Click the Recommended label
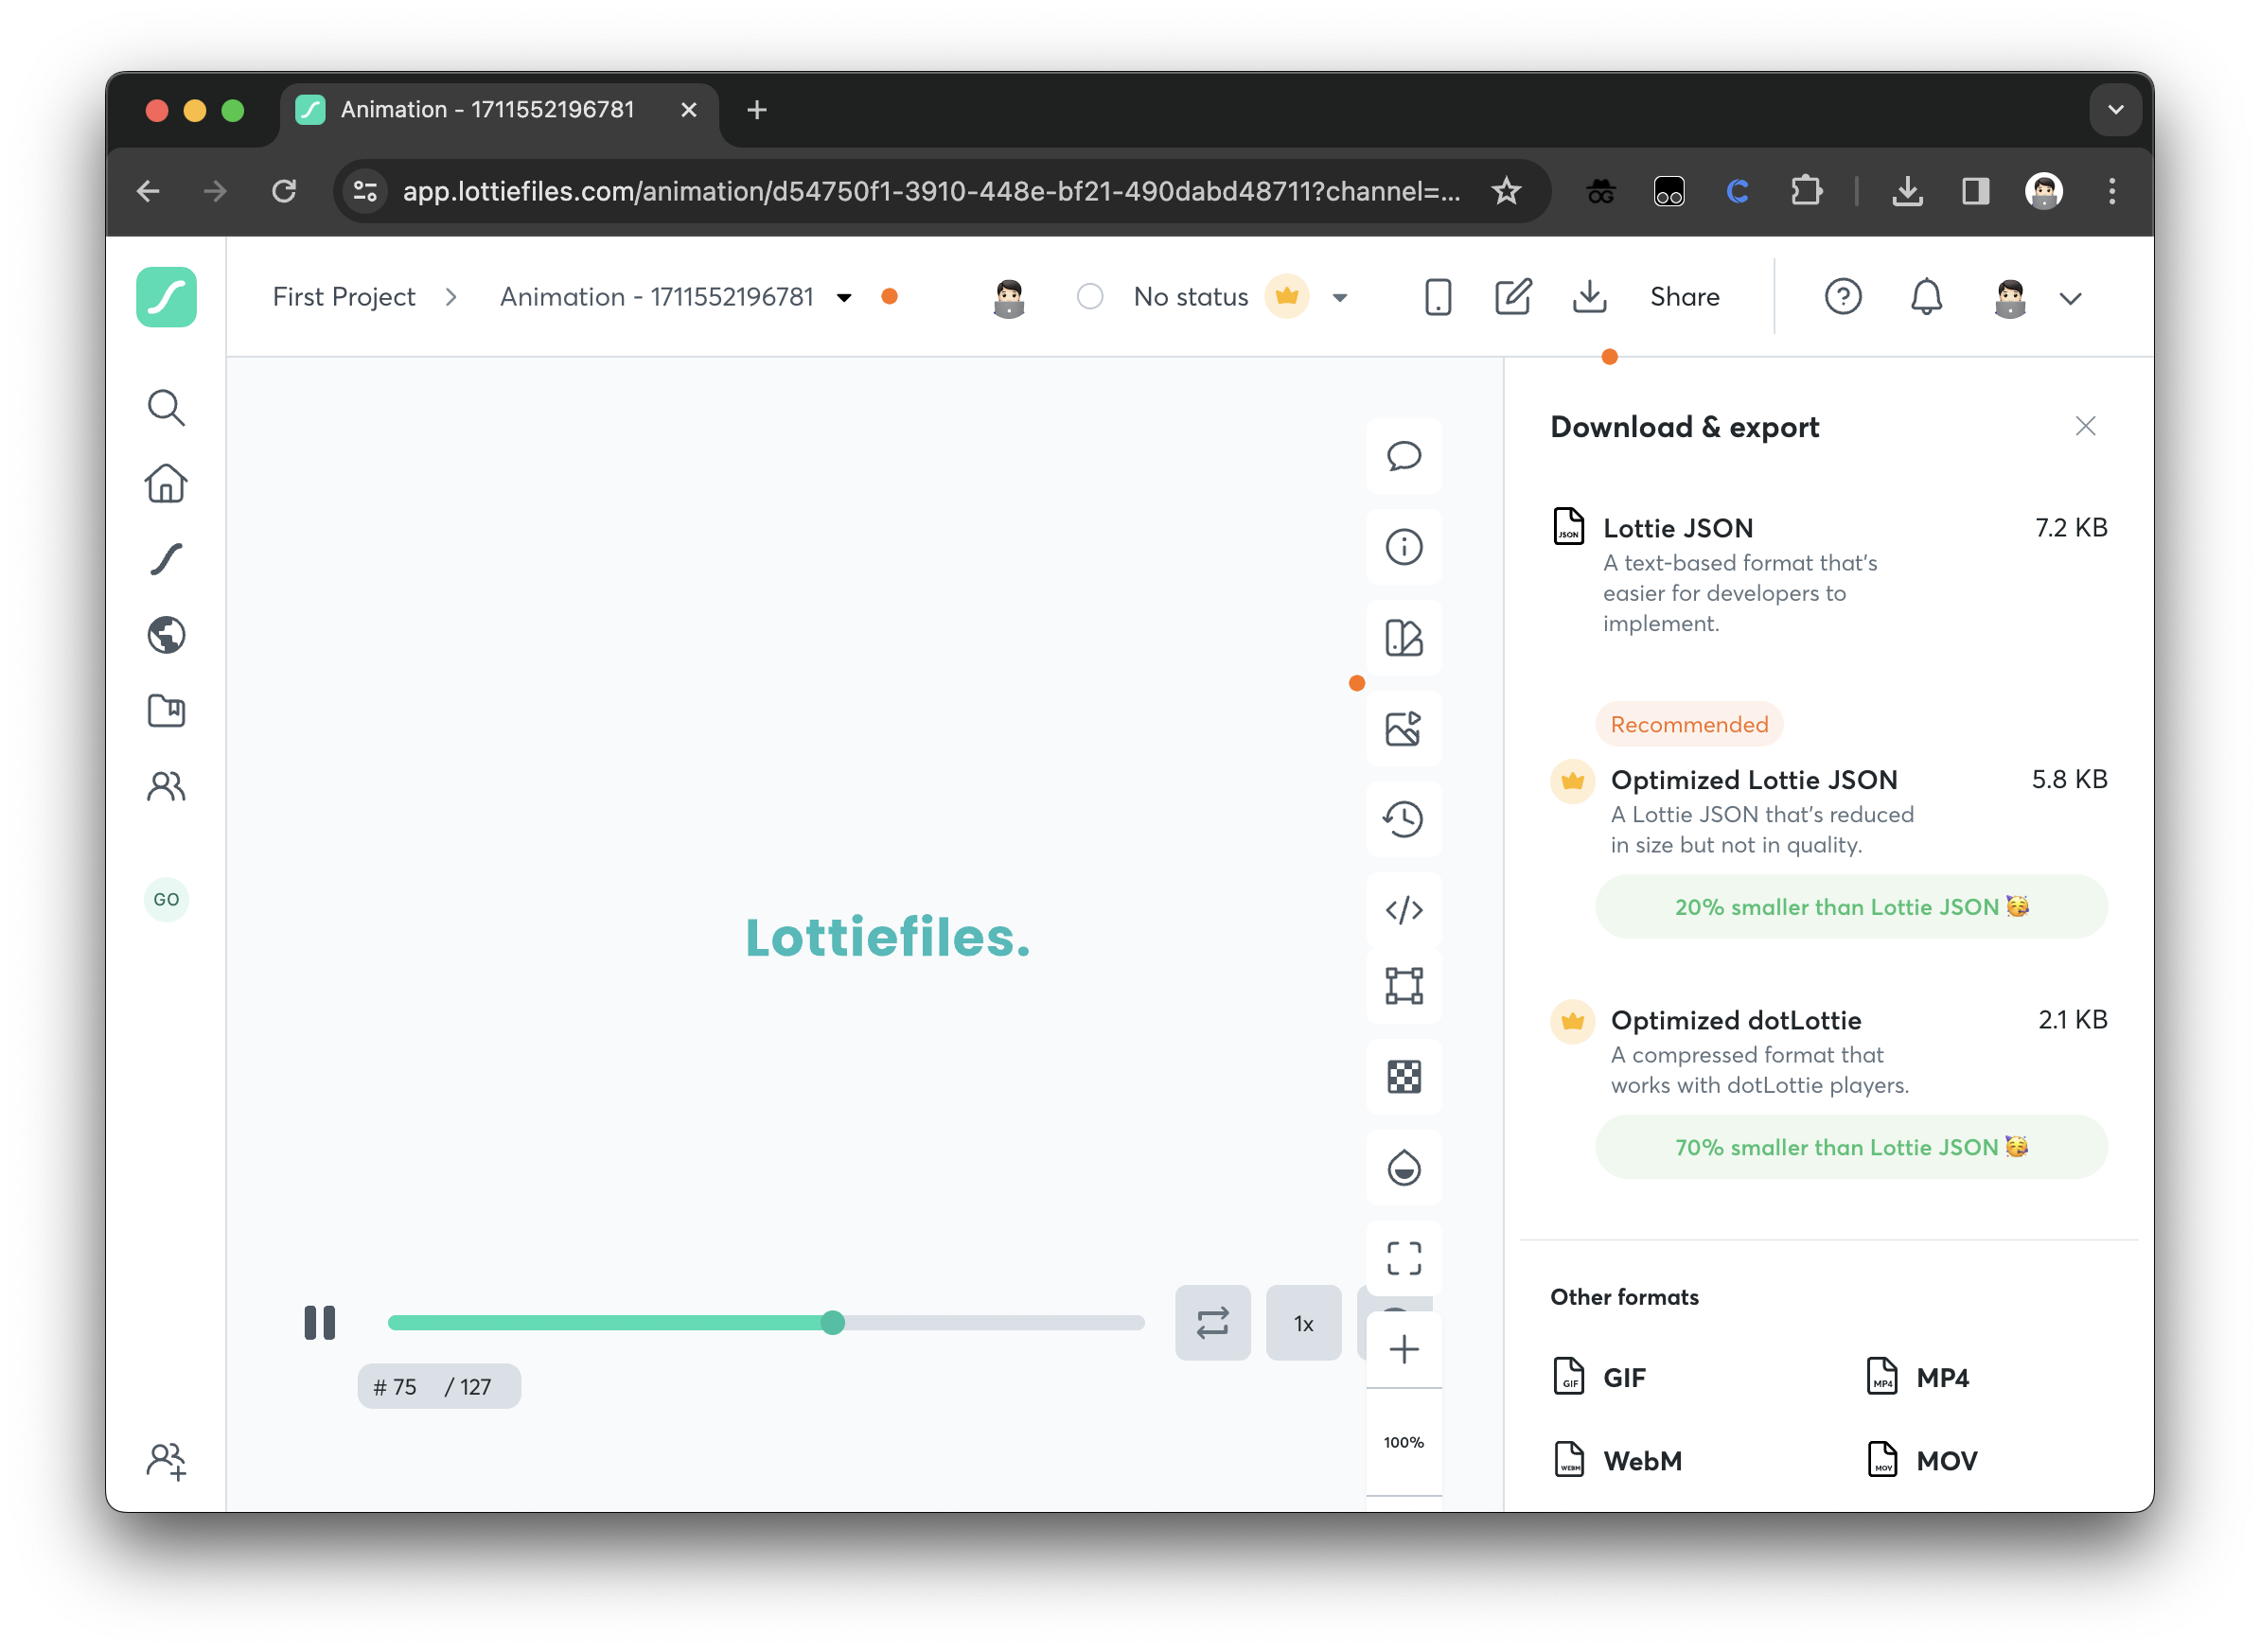 1689,724
